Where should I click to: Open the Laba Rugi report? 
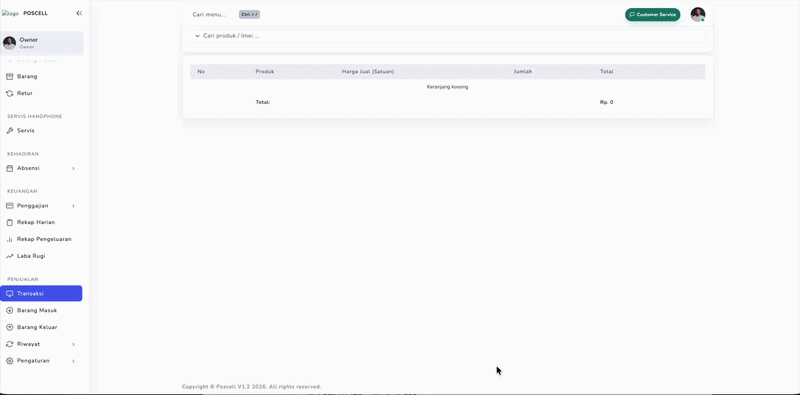pyautogui.click(x=41, y=256)
